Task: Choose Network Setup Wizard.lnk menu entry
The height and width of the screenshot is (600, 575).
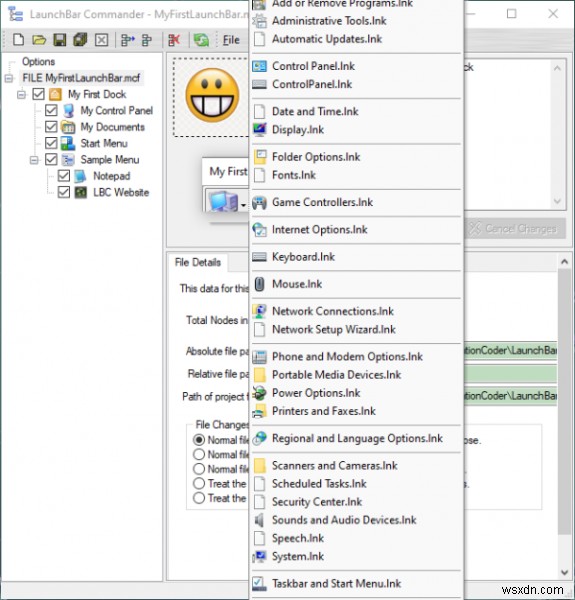Action: [357, 329]
